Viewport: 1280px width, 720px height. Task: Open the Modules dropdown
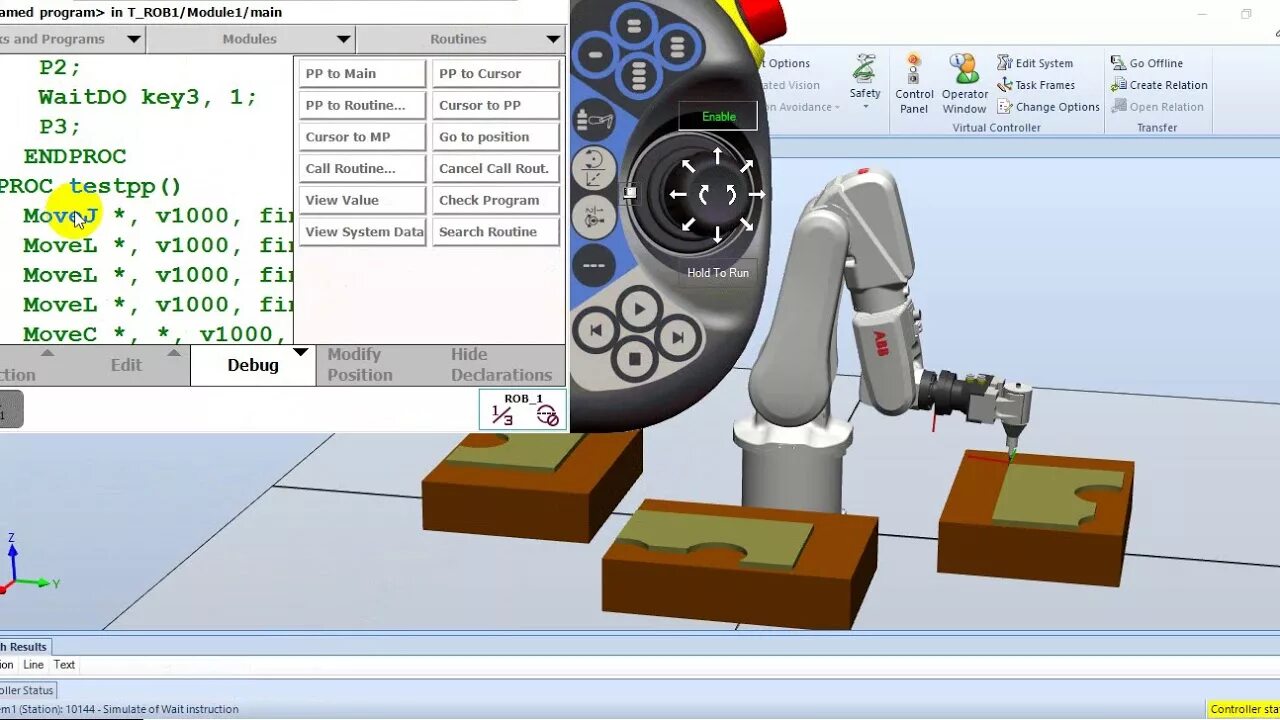pos(251,39)
